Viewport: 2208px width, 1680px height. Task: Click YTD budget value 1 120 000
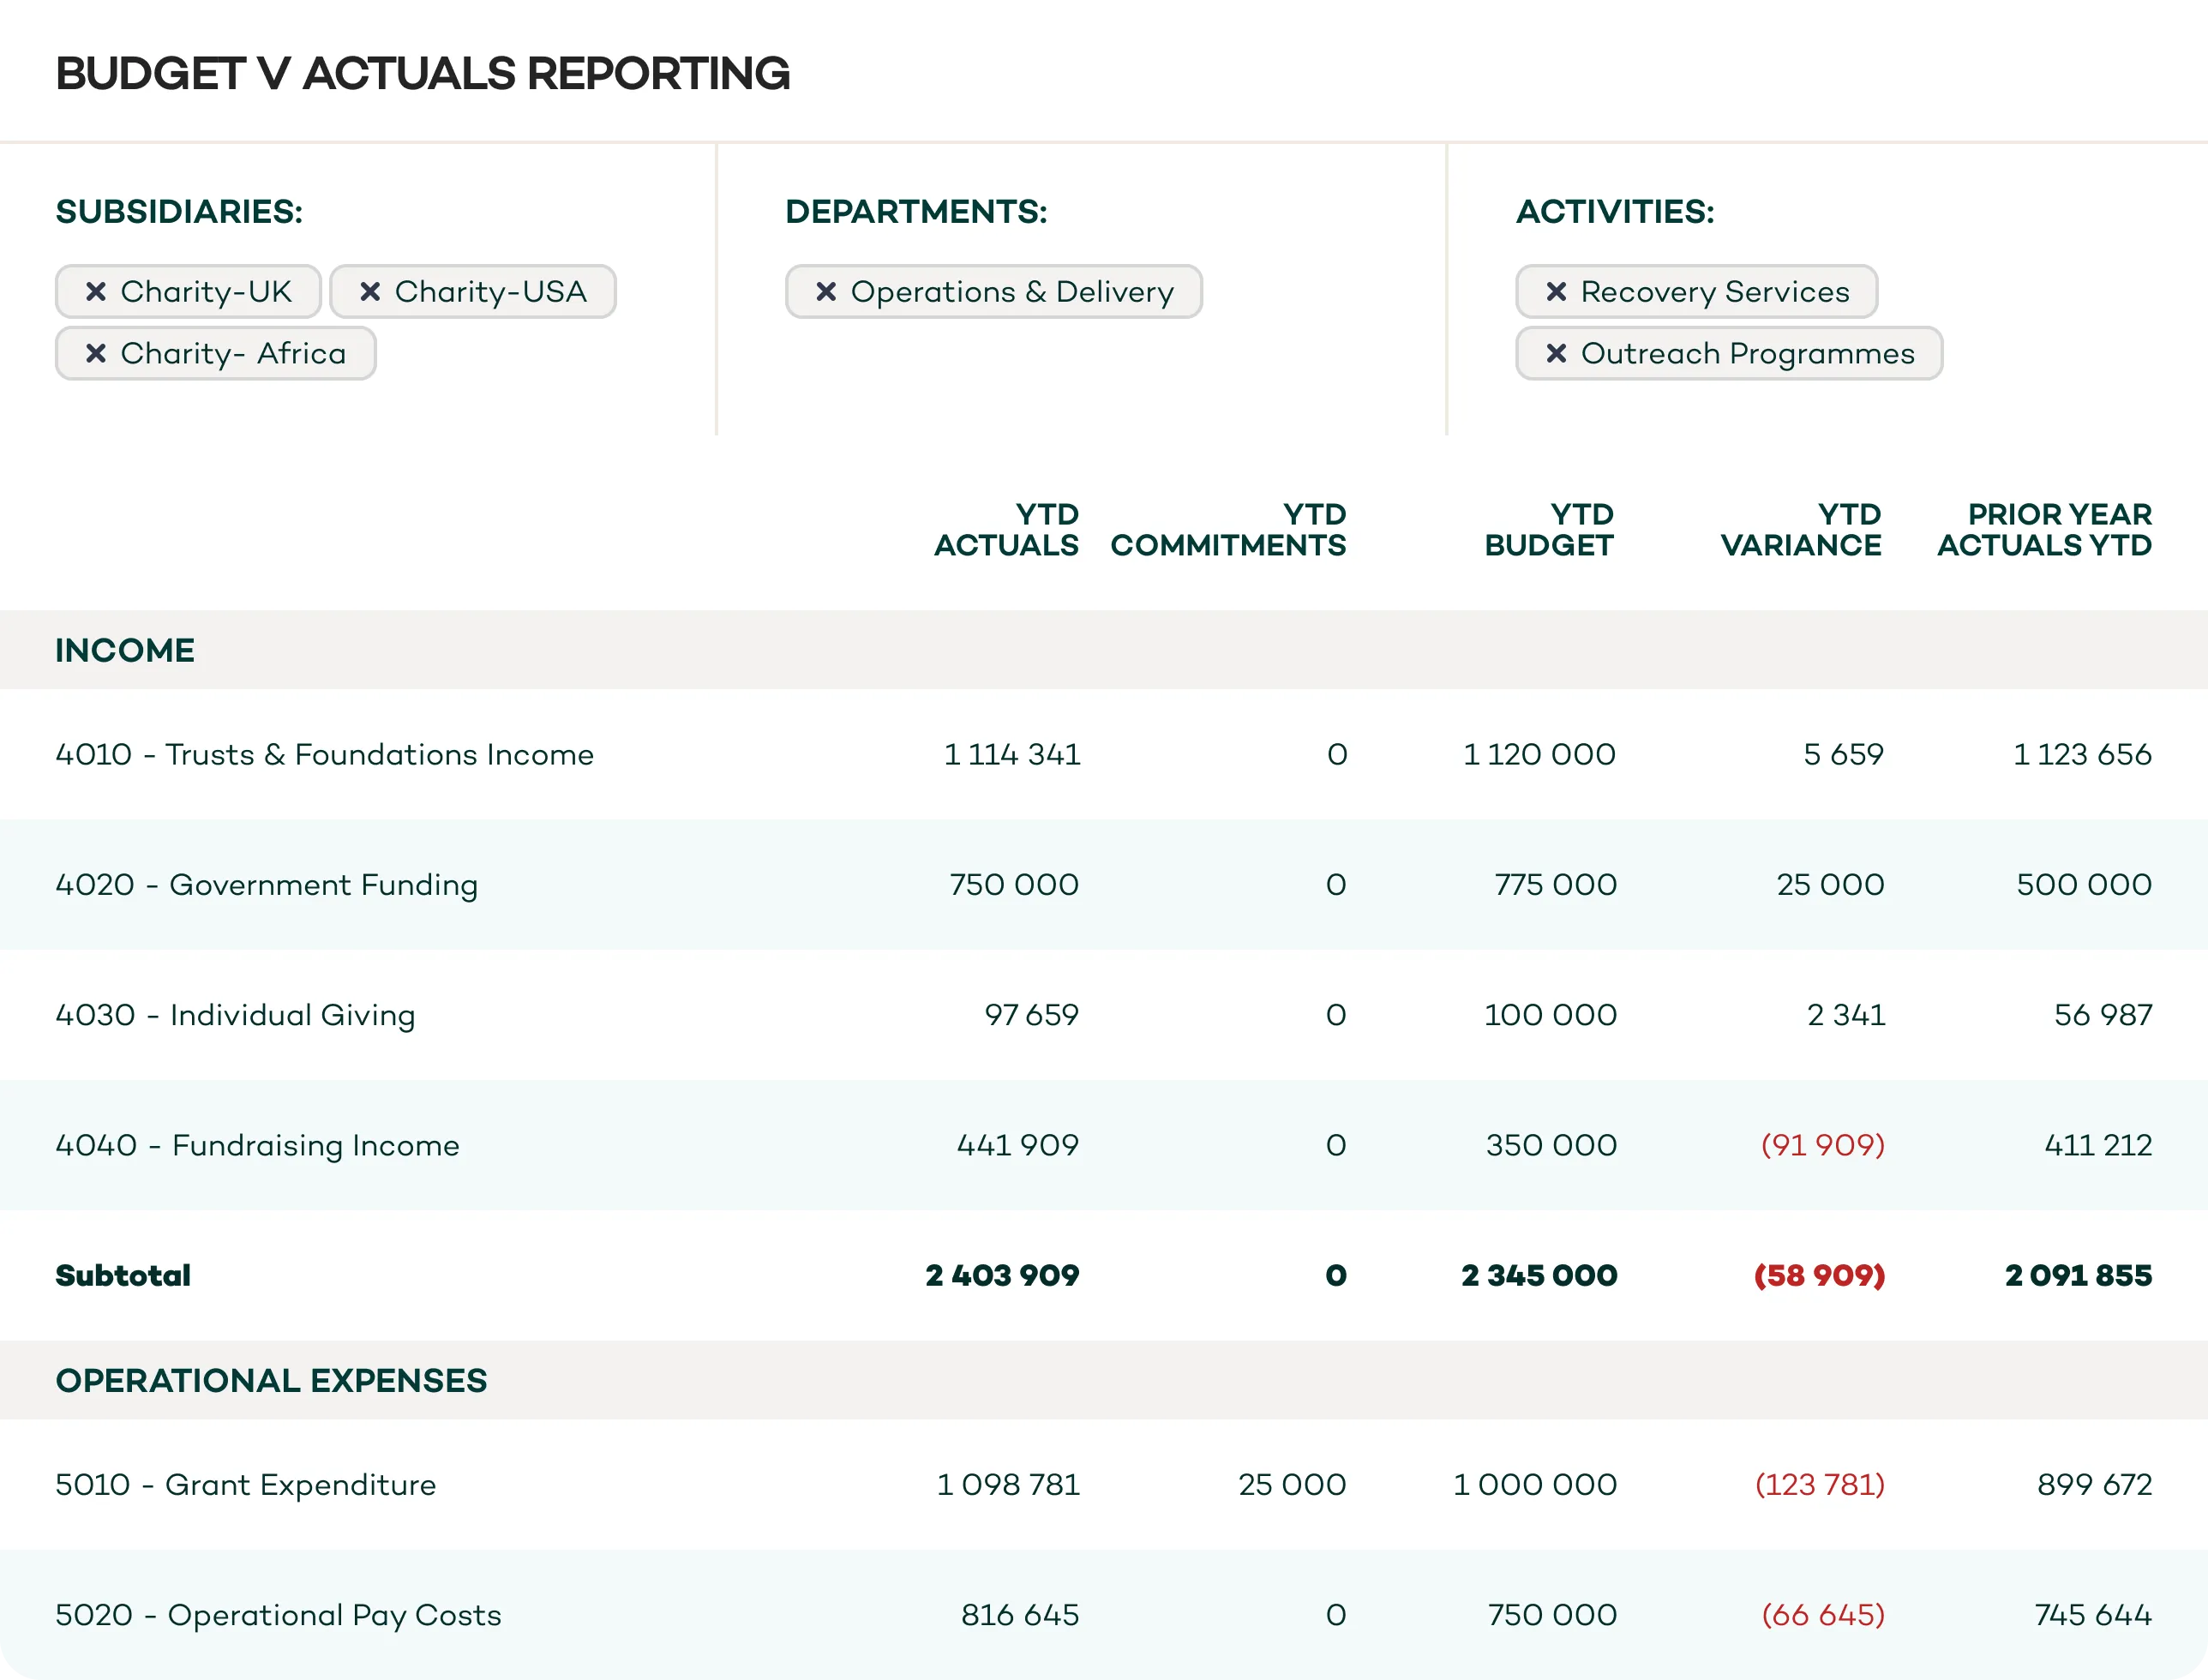[1539, 754]
